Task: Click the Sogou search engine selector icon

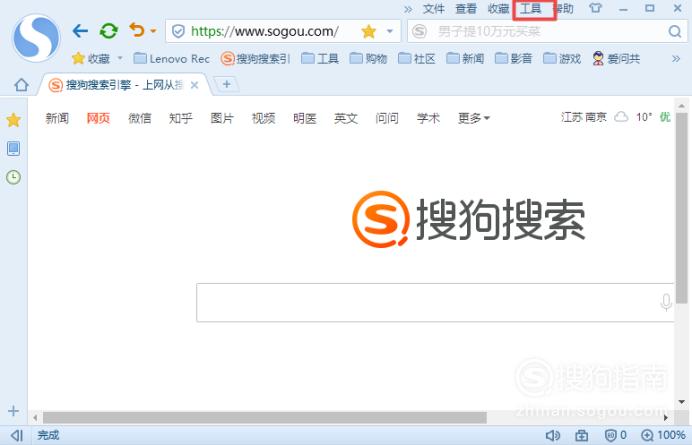Action: point(419,31)
